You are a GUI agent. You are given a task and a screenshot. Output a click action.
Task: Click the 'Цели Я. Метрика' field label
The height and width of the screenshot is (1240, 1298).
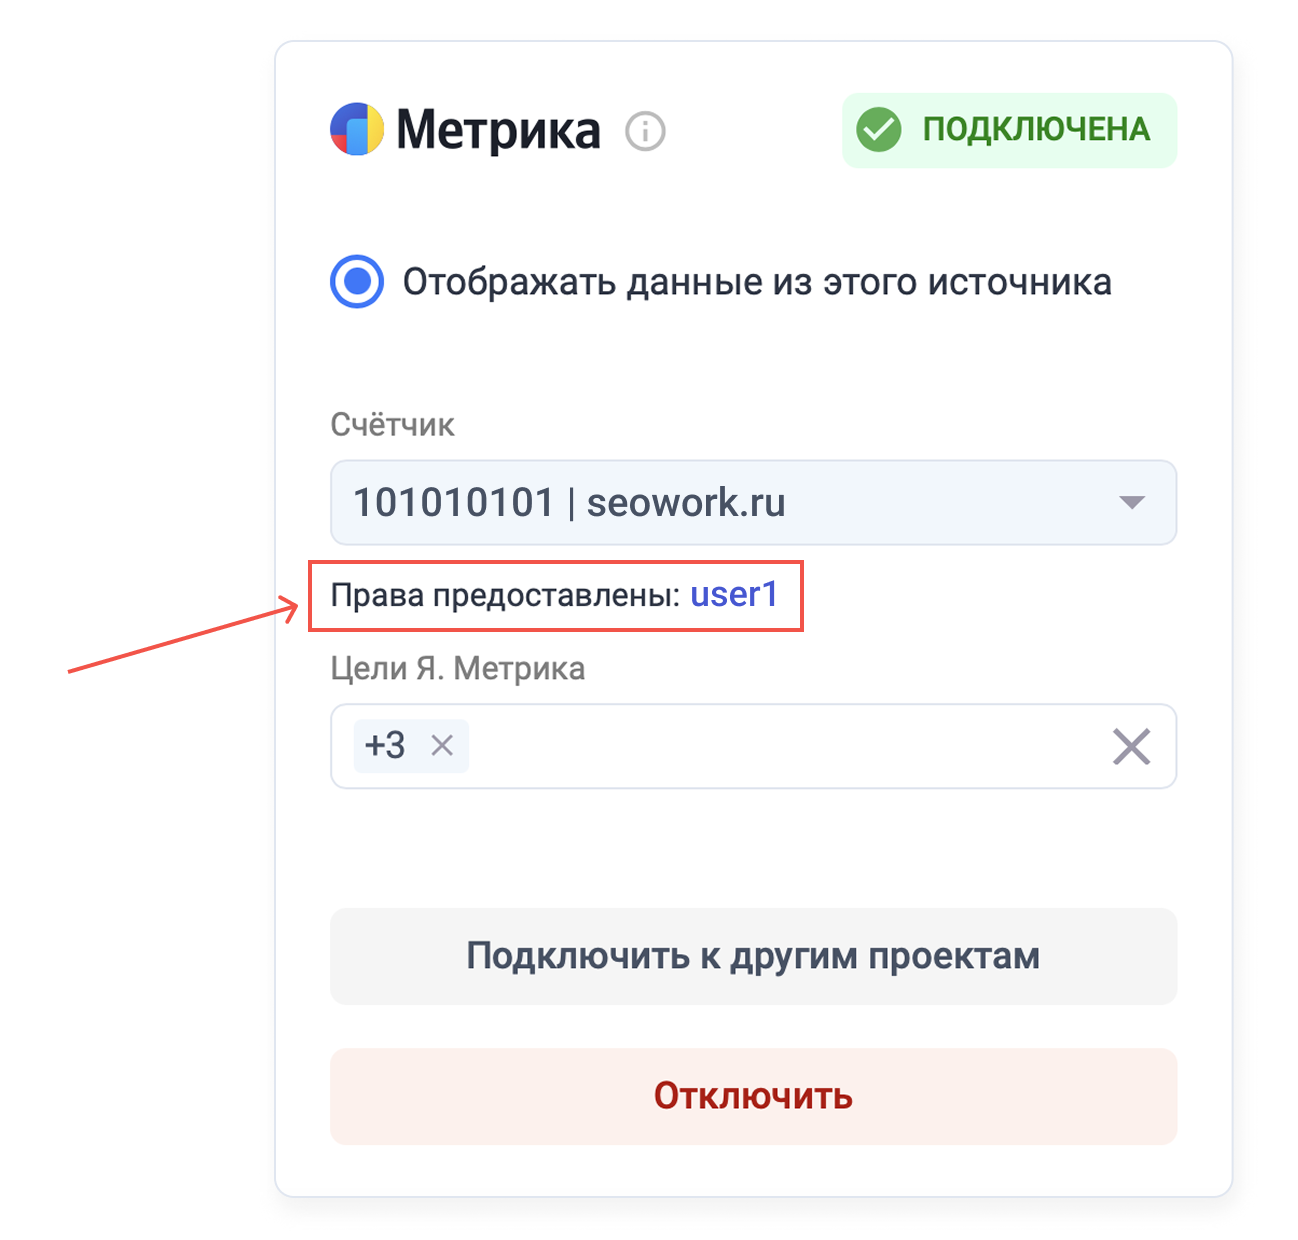click(457, 668)
